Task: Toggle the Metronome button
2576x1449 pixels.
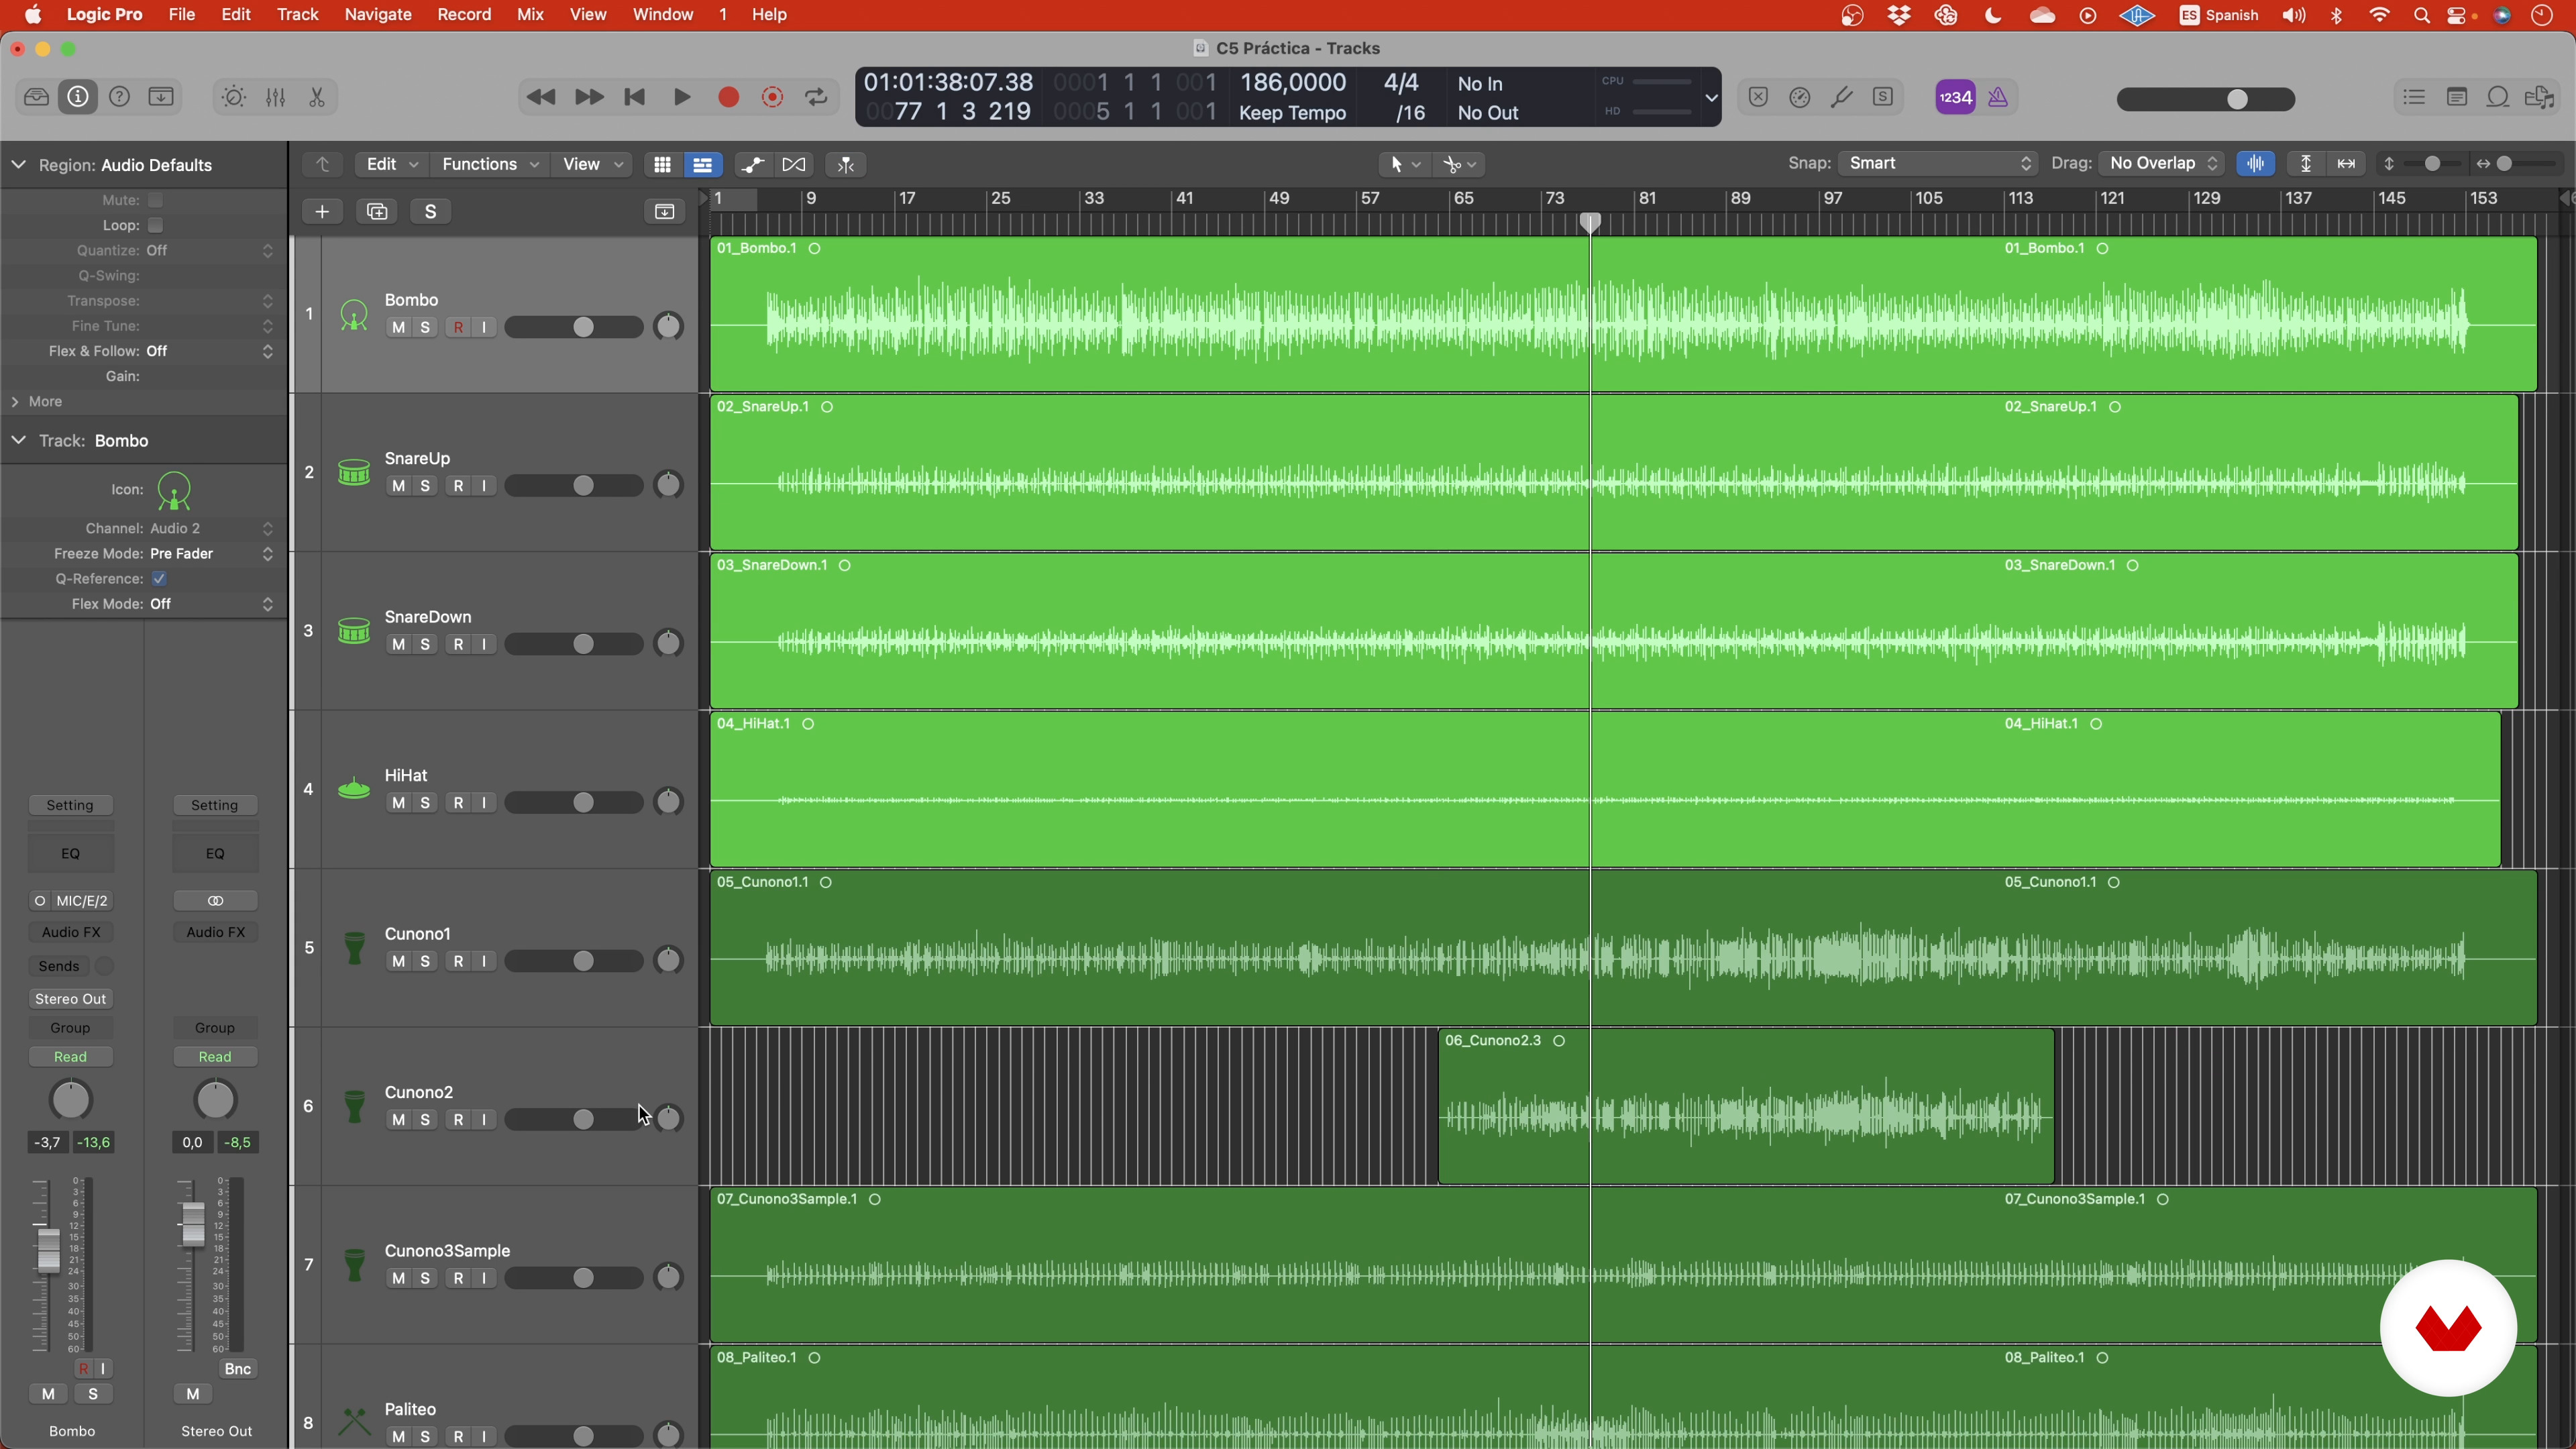Action: point(1998,98)
